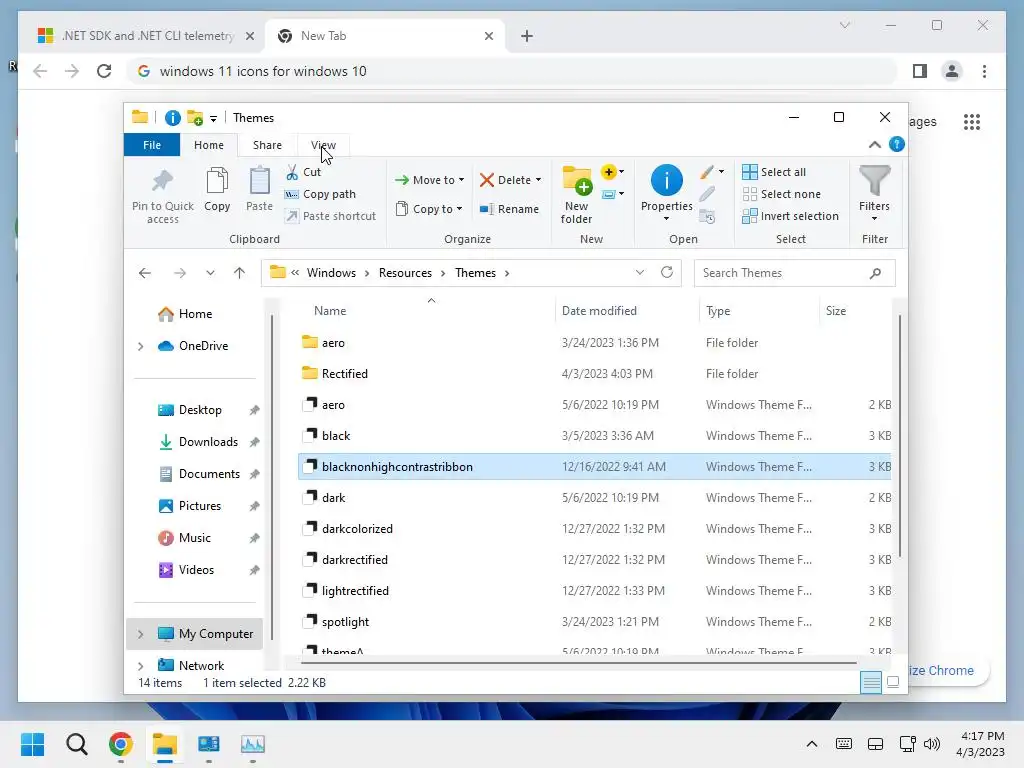Expand address bar history dropdown
The height and width of the screenshot is (768, 1024).
pyautogui.click(x=640, y=272)
